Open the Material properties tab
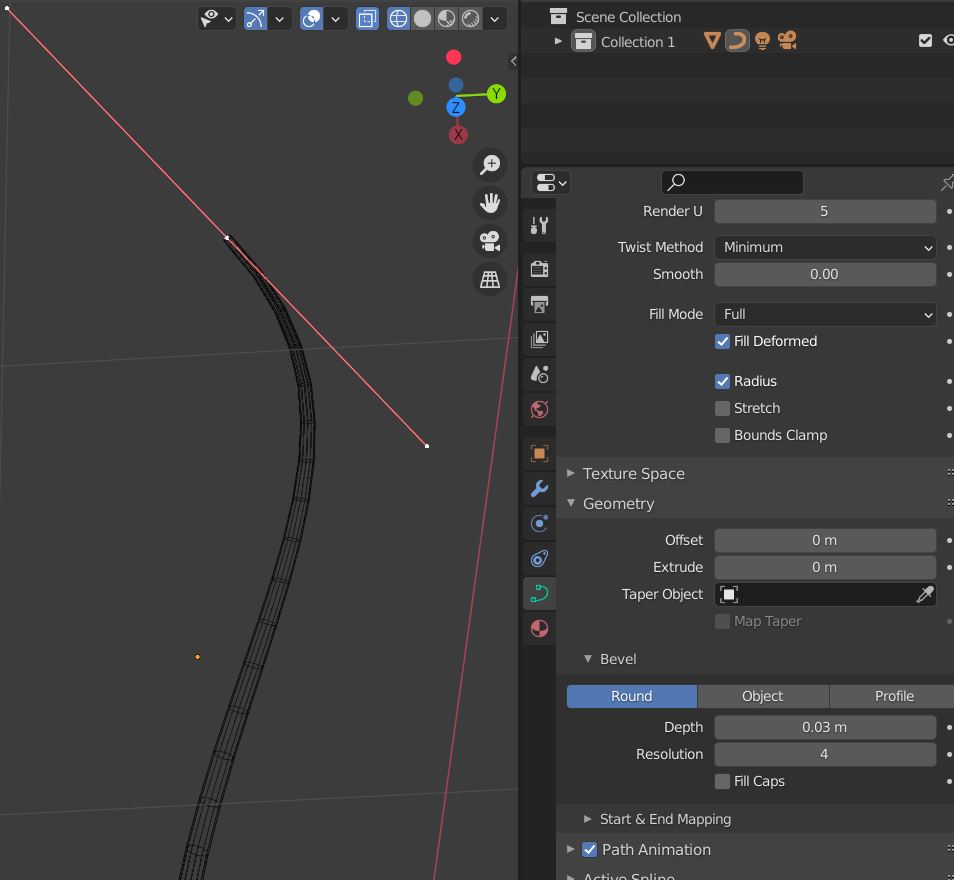 540,629
